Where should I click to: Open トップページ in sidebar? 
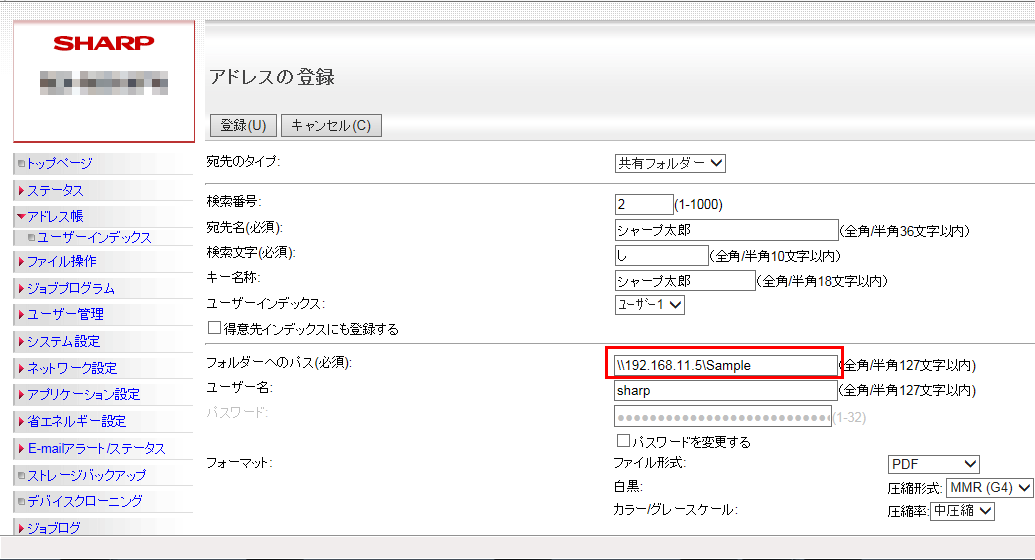tap(59, 163)
